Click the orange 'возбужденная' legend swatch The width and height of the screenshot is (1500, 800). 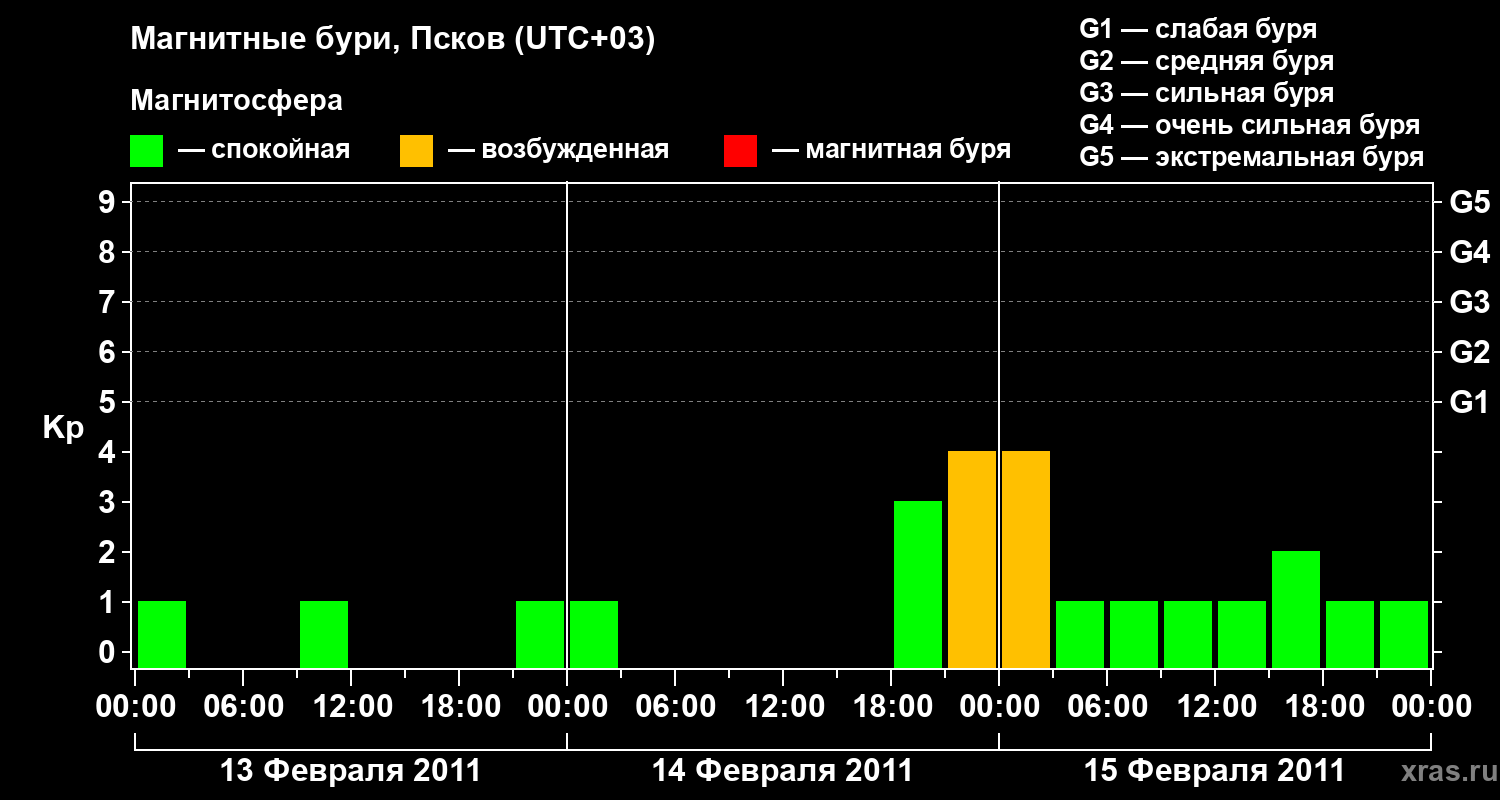tap(416, 151)
